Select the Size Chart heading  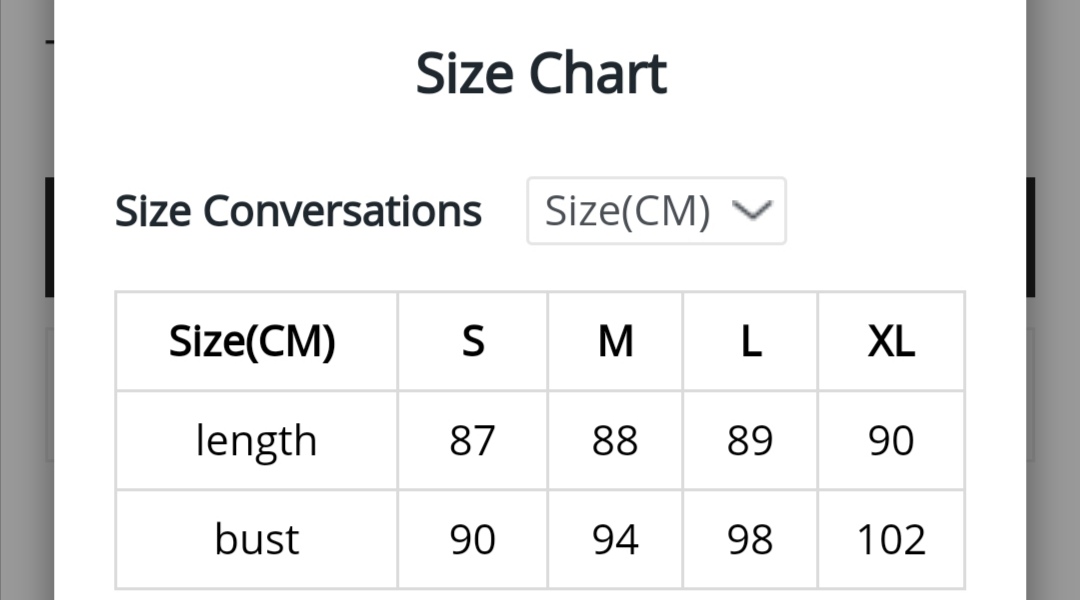click(x=541, y=74)
